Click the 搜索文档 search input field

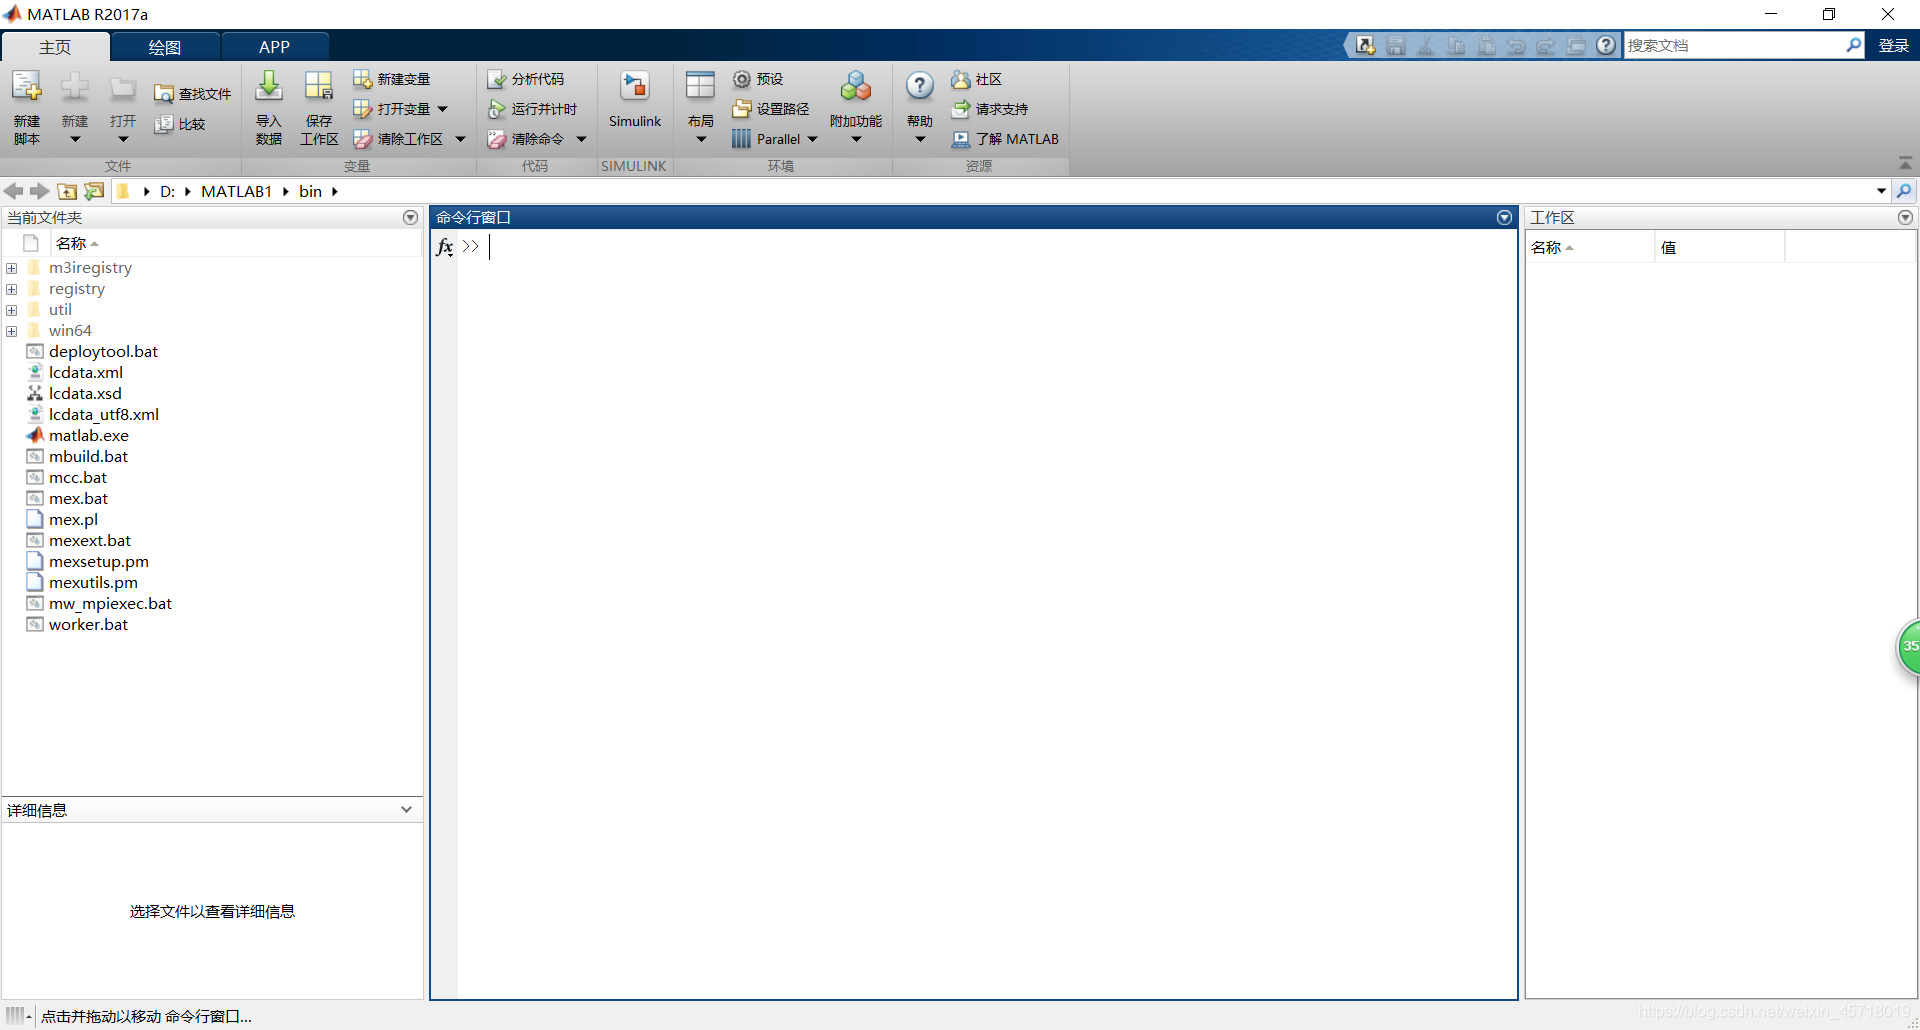point(1734,45)
